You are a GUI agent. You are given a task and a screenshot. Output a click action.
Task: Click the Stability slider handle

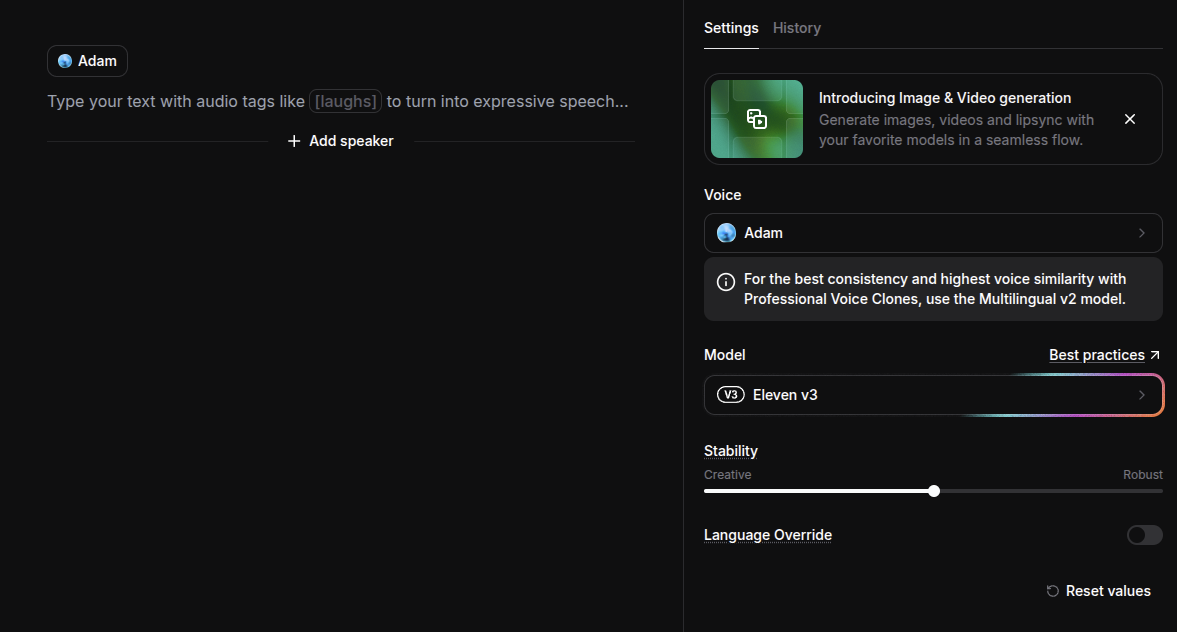[933, 491]
